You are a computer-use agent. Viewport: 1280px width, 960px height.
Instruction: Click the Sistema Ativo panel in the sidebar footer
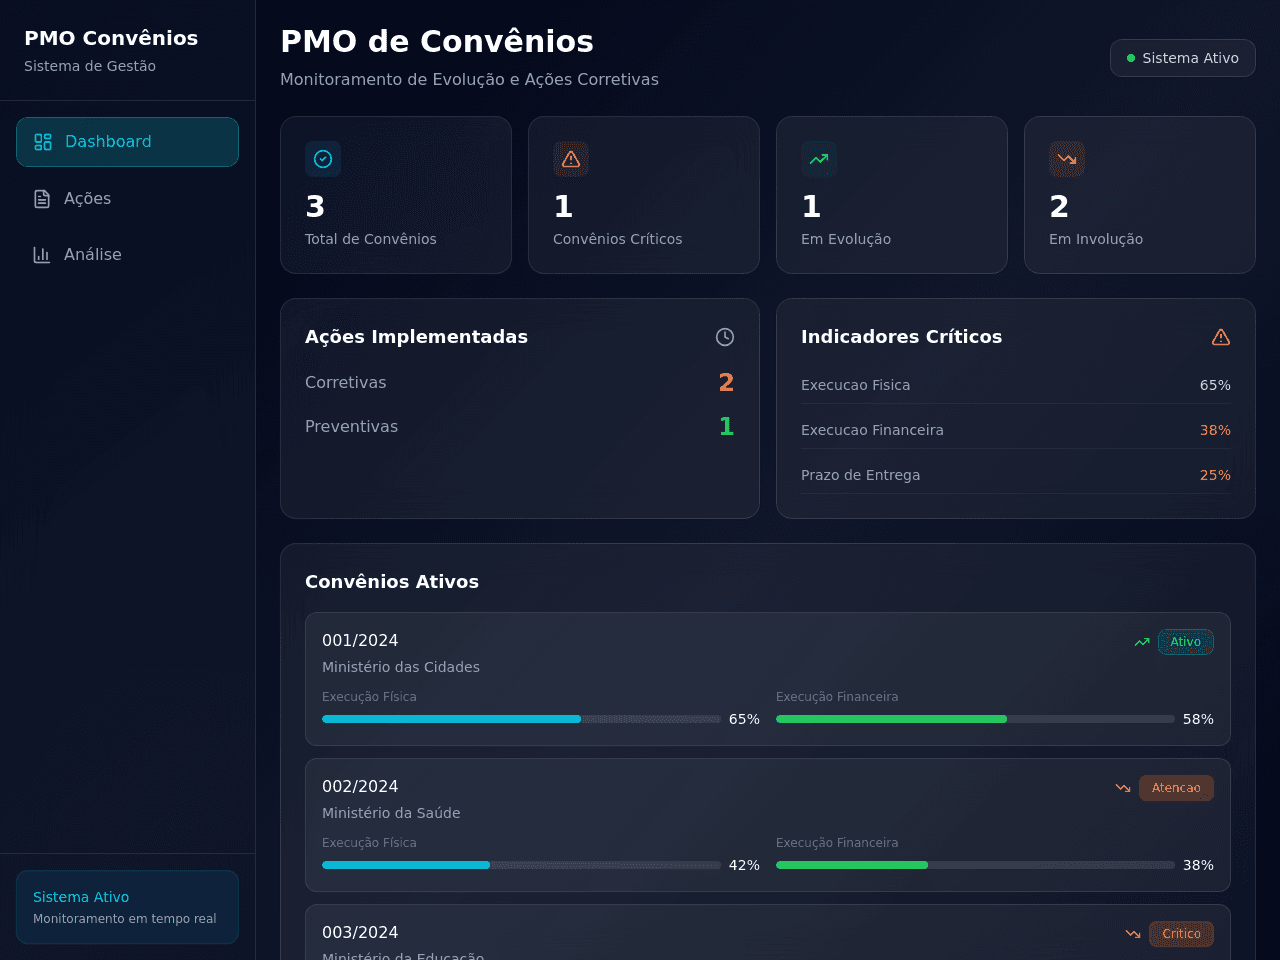(x=127, y=907)
